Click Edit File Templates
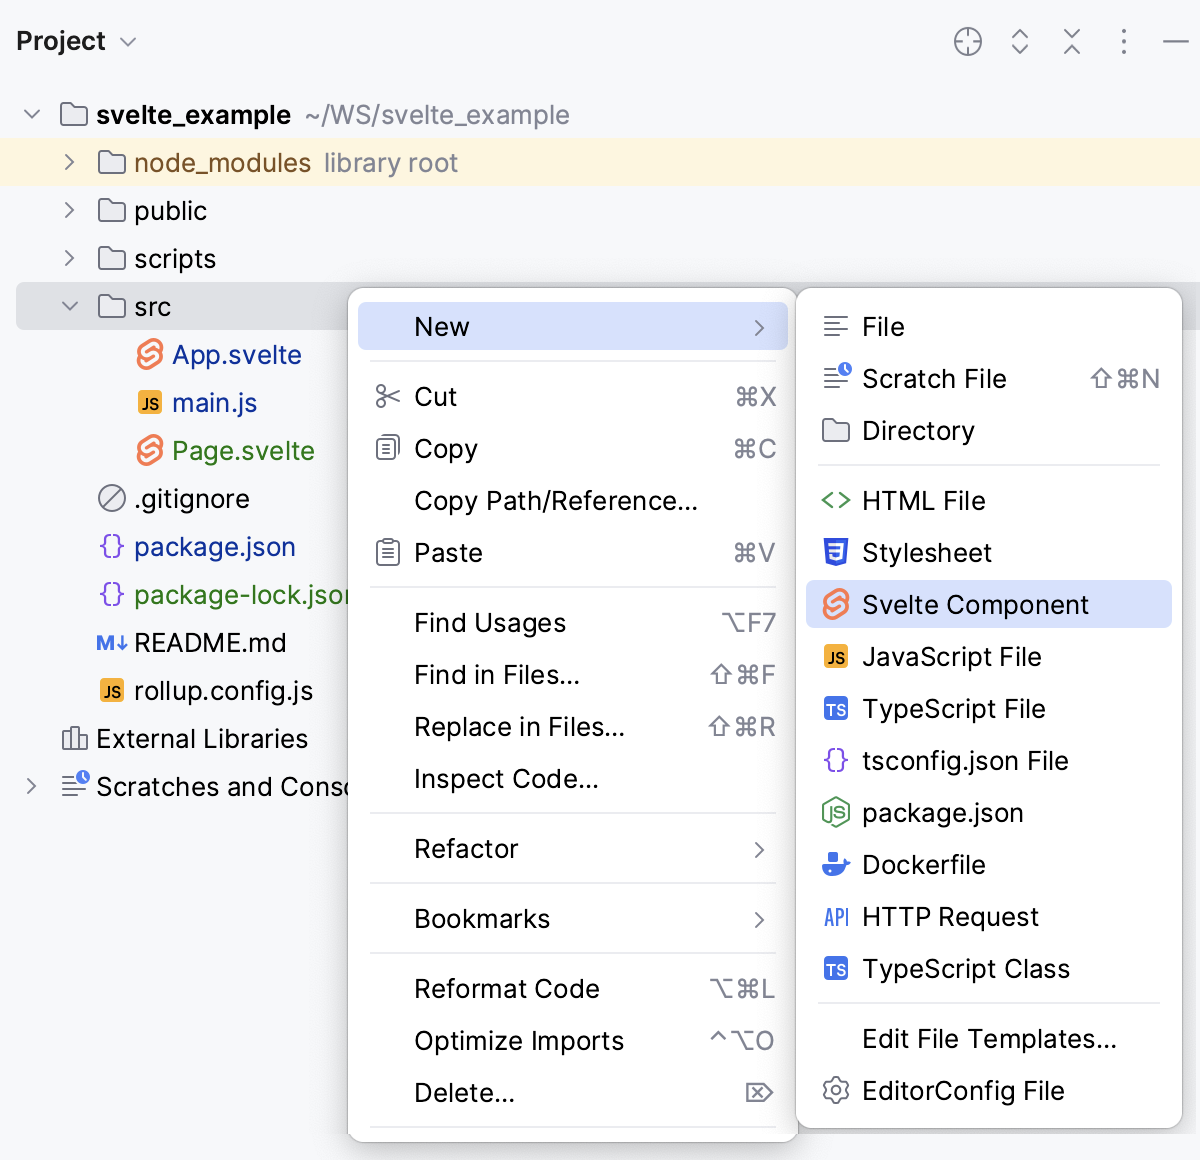This screenshot has height=1160, width=1200. click(989, 1039)
